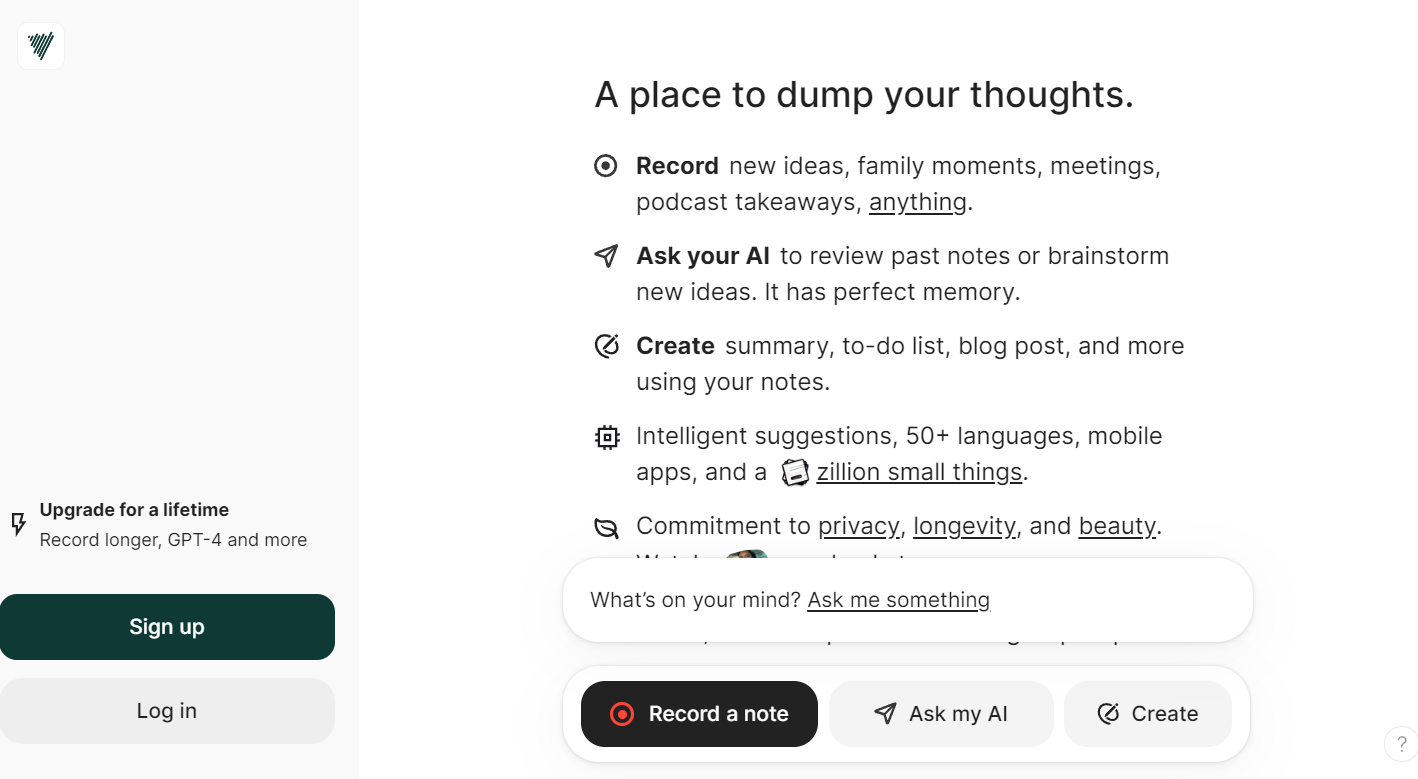Screen dimensions: 1418x779
Task: Click the lightning bolt upgrade icon
Action: (18, 524)
